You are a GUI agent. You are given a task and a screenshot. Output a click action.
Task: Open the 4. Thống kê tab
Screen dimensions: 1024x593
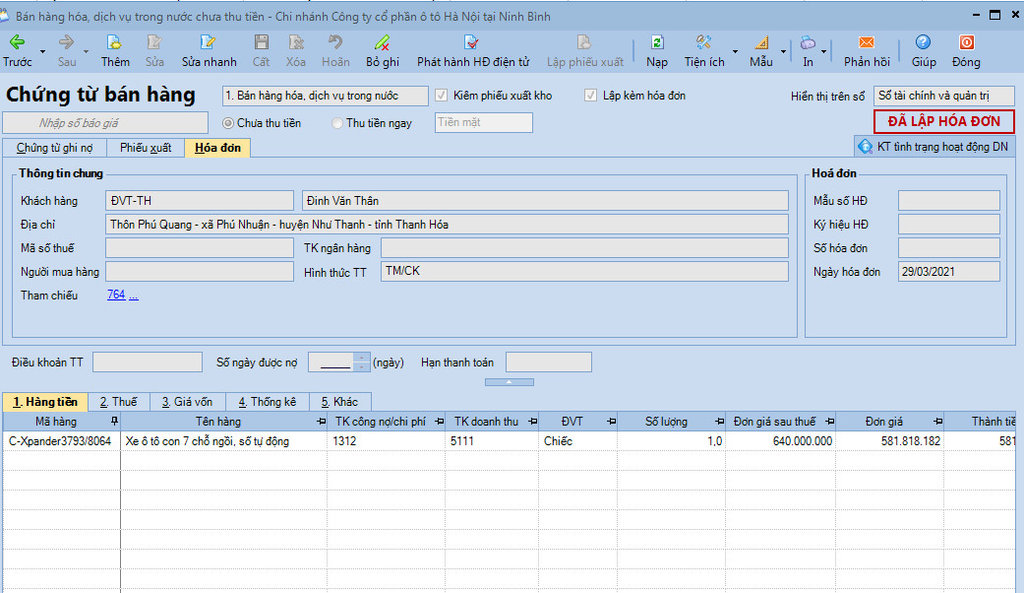coord(266,402)
